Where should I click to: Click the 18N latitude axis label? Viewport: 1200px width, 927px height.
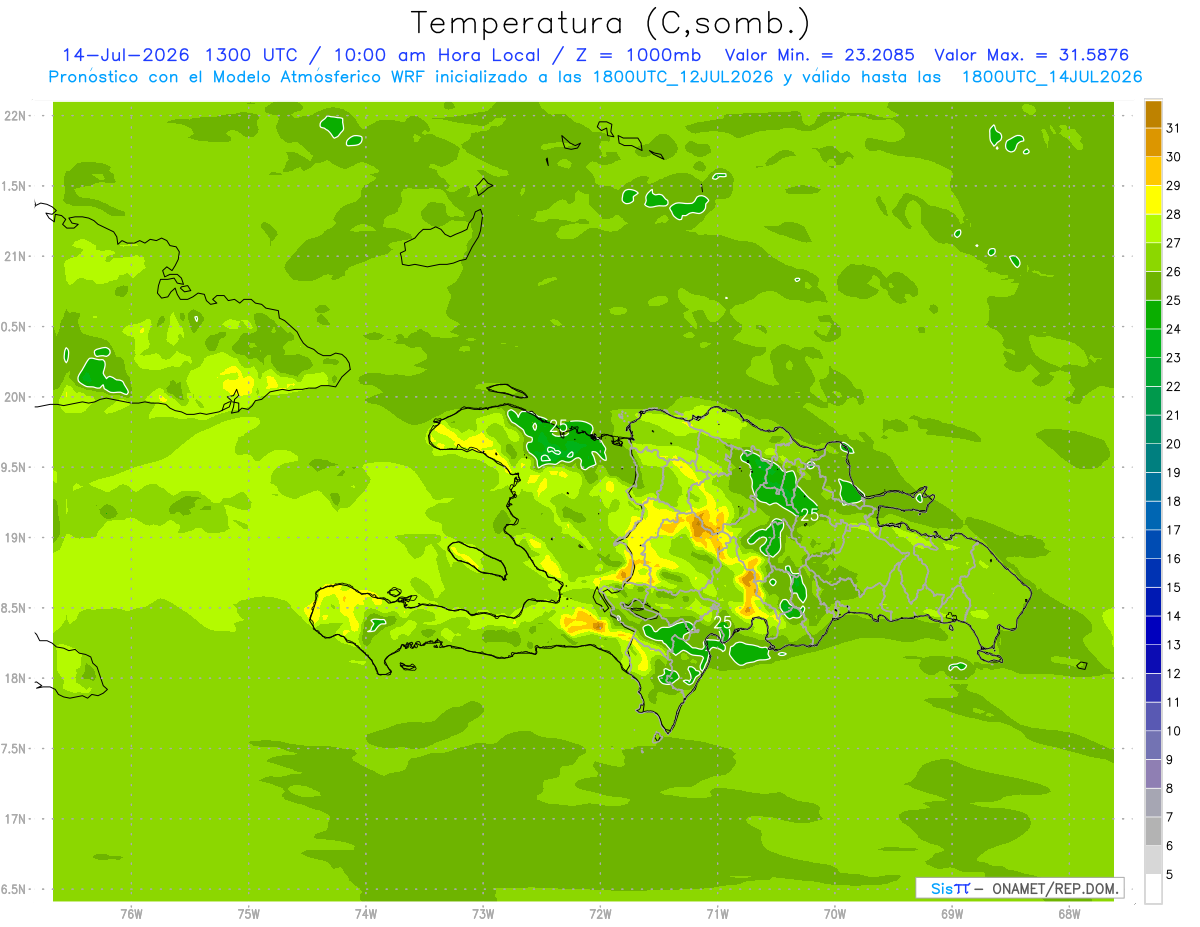pos(16,678)
